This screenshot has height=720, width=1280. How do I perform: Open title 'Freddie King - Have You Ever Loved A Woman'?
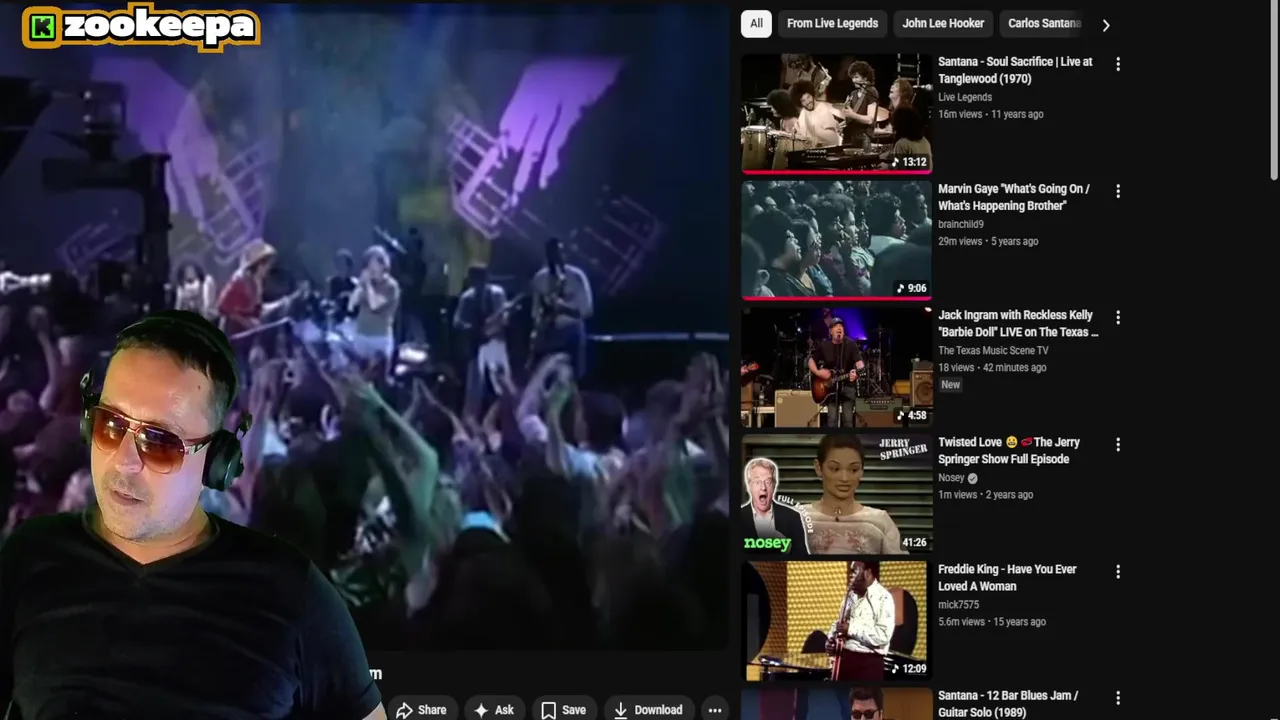pos(1007,578)
